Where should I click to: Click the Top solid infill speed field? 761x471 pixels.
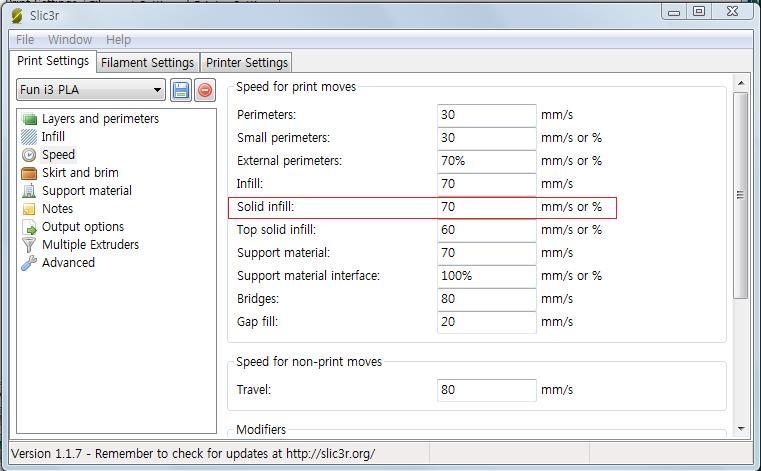tap(487, 230)
